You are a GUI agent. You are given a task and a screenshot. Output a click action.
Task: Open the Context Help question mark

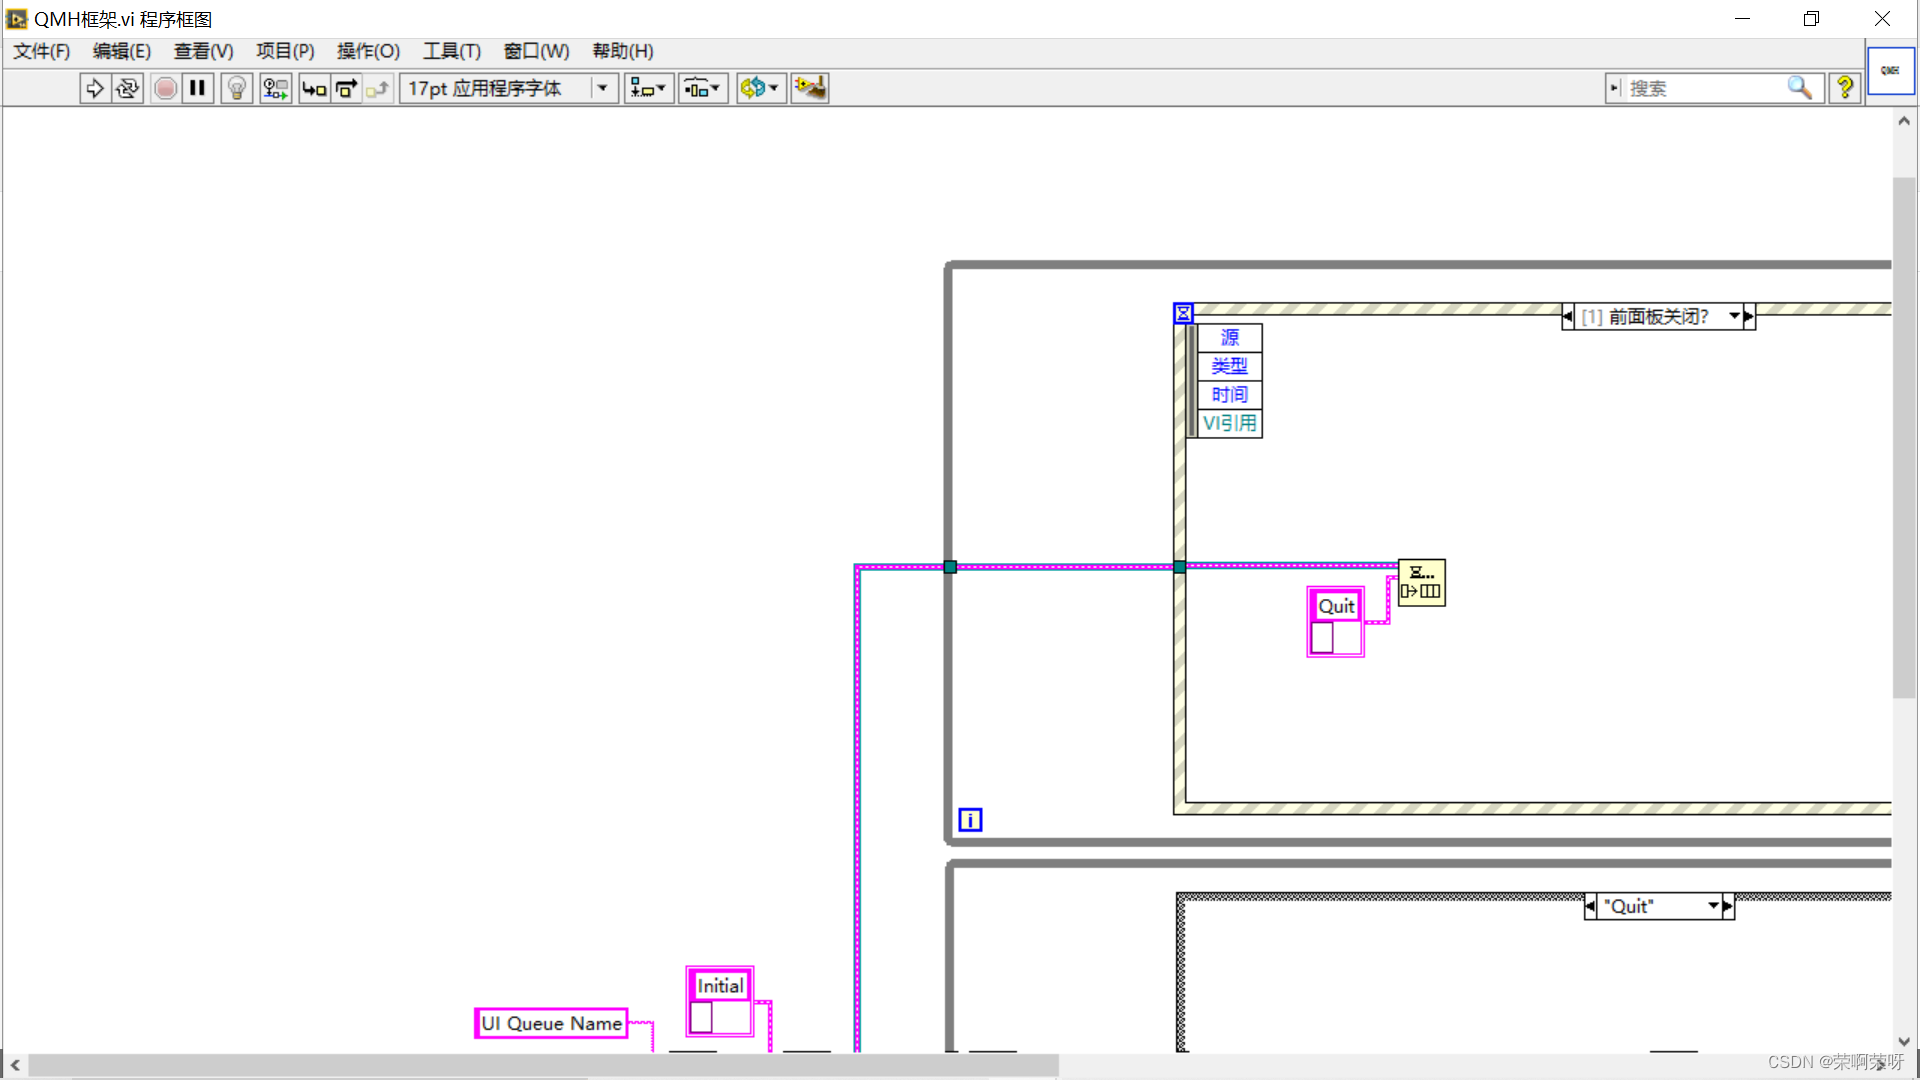pos(1844,89)
